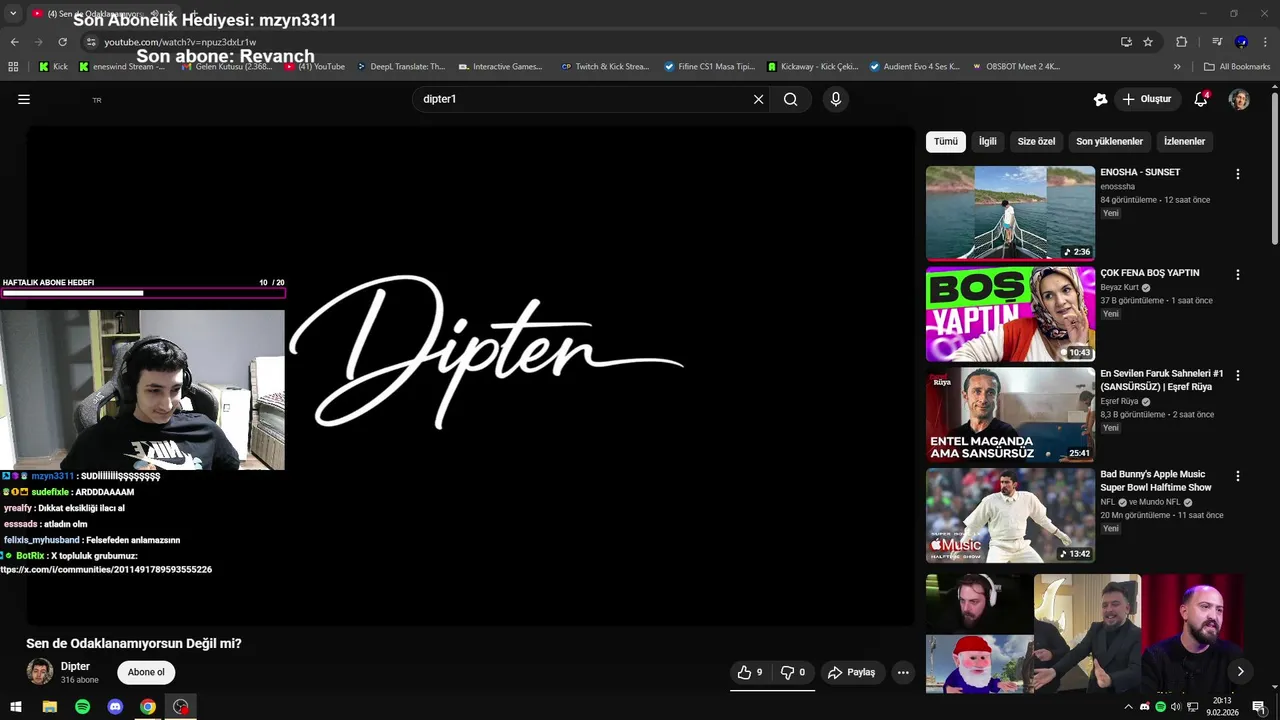1280x720 pixels.
Task: Open File Explorer from the taskbar
Action: (50, 707)
